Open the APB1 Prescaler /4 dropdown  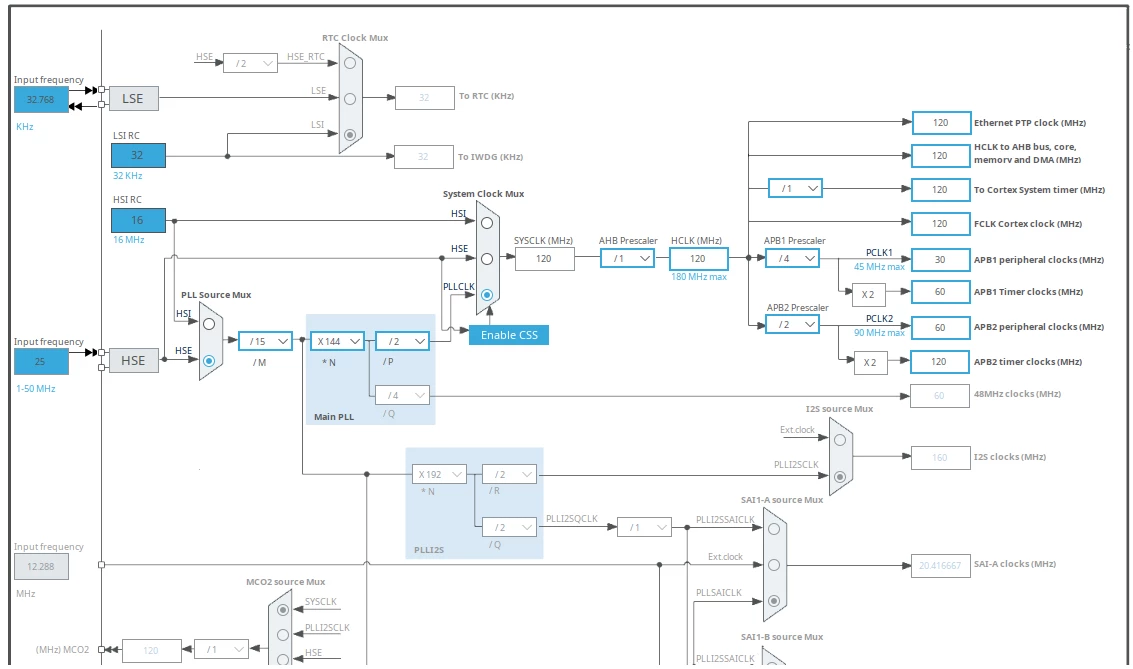point(793,258)
